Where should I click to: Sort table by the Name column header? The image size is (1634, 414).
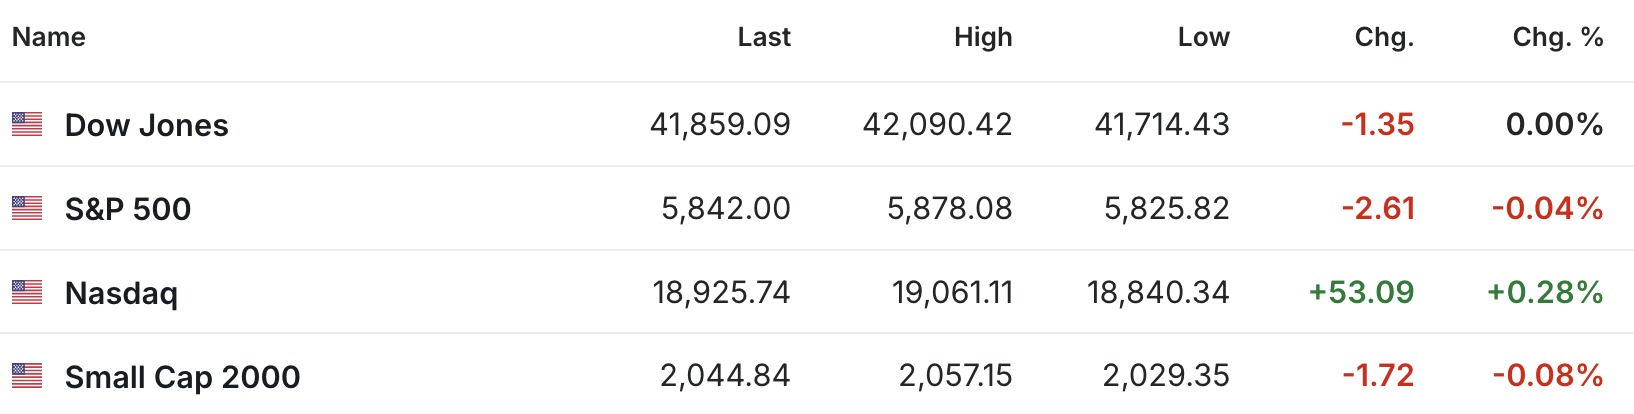[49, 37]
